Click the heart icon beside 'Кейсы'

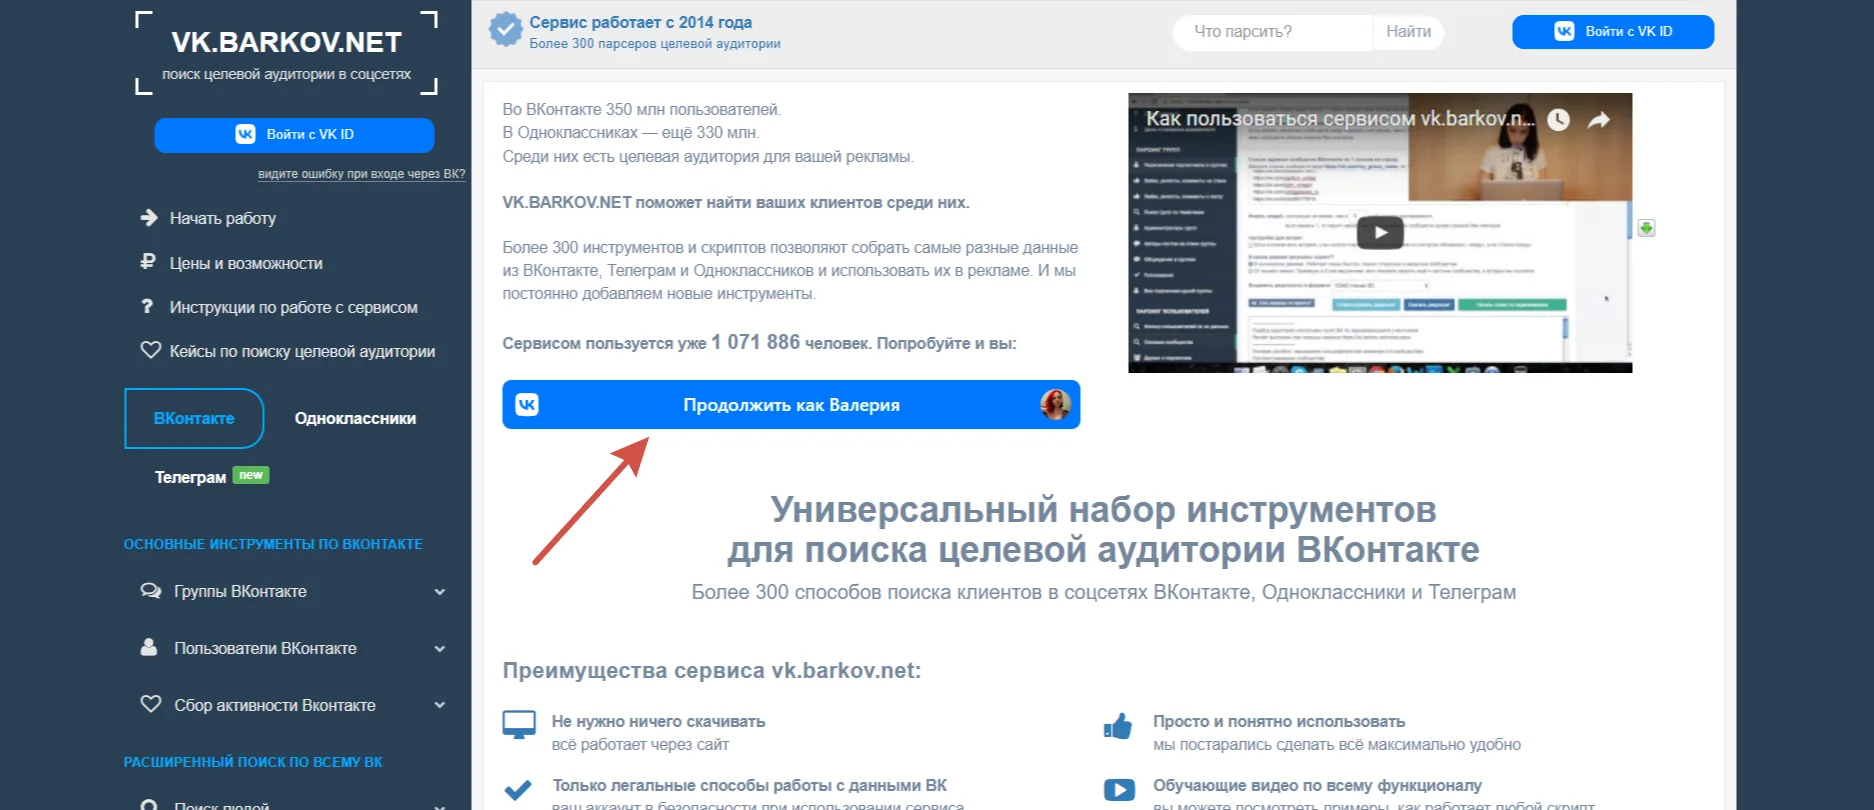tap(150, 350)
